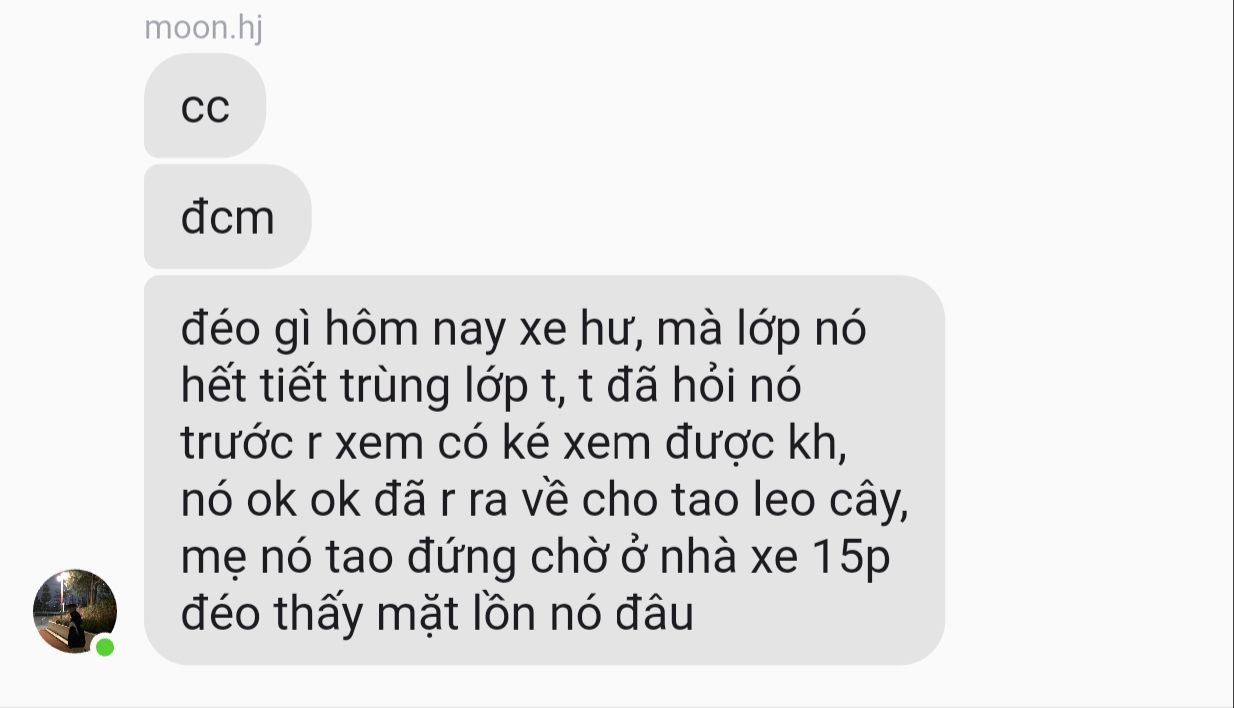Open moon.hj's profile picture avatar
Viewport: 1234px width, 708px height.
coord(75,611)
